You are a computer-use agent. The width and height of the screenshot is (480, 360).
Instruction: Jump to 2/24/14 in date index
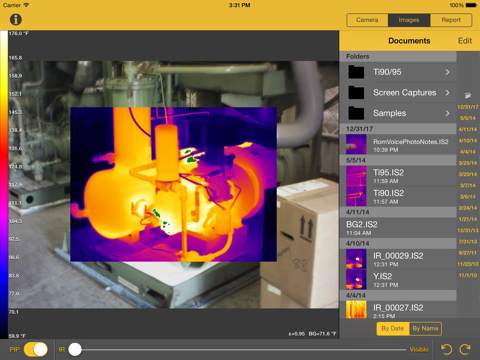point(468,208)
